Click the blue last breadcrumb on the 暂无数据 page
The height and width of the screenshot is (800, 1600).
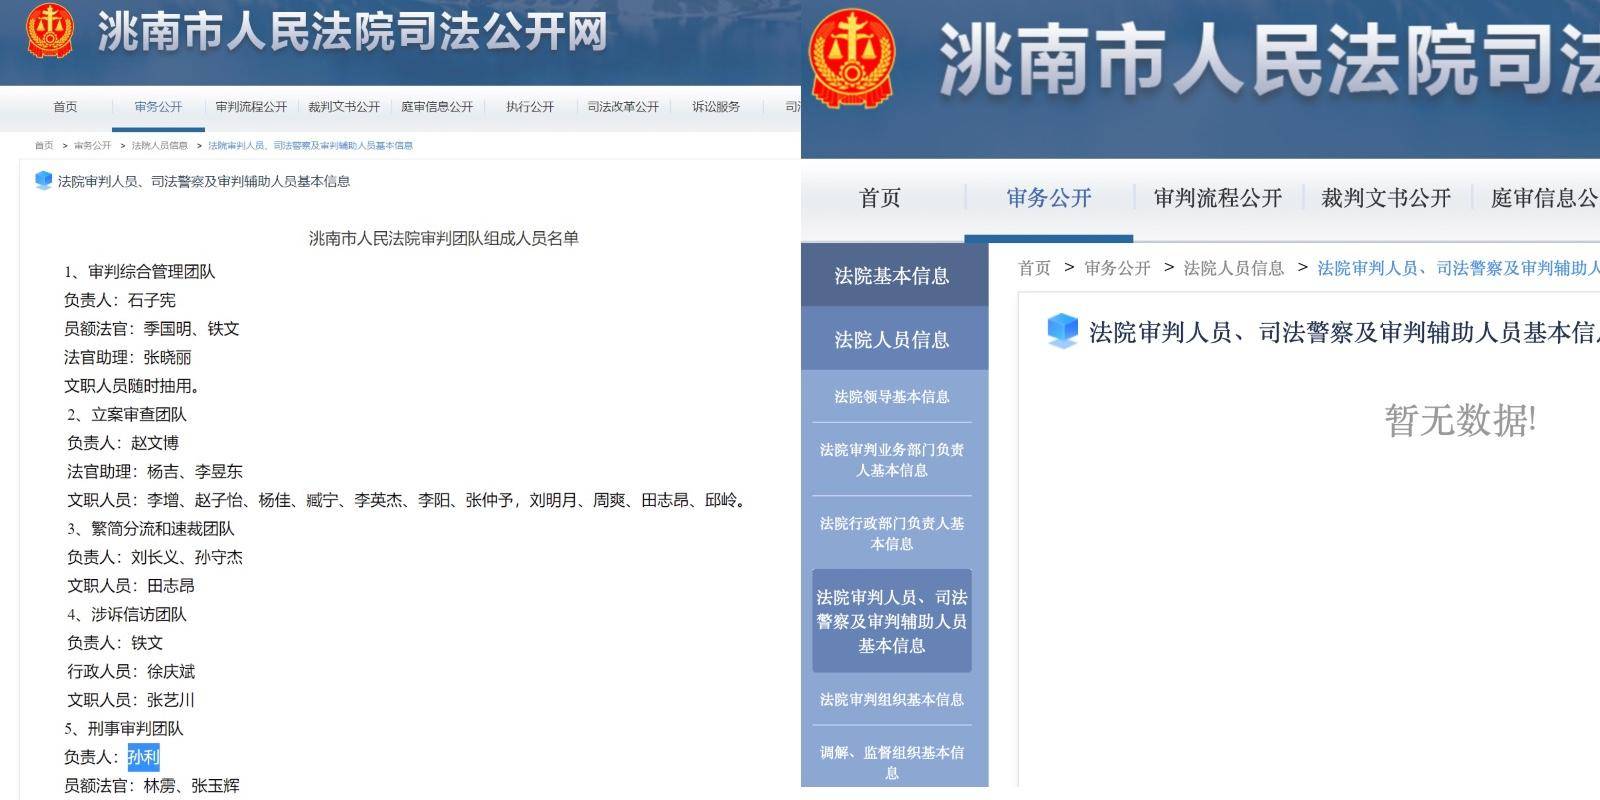(1458, 268)
